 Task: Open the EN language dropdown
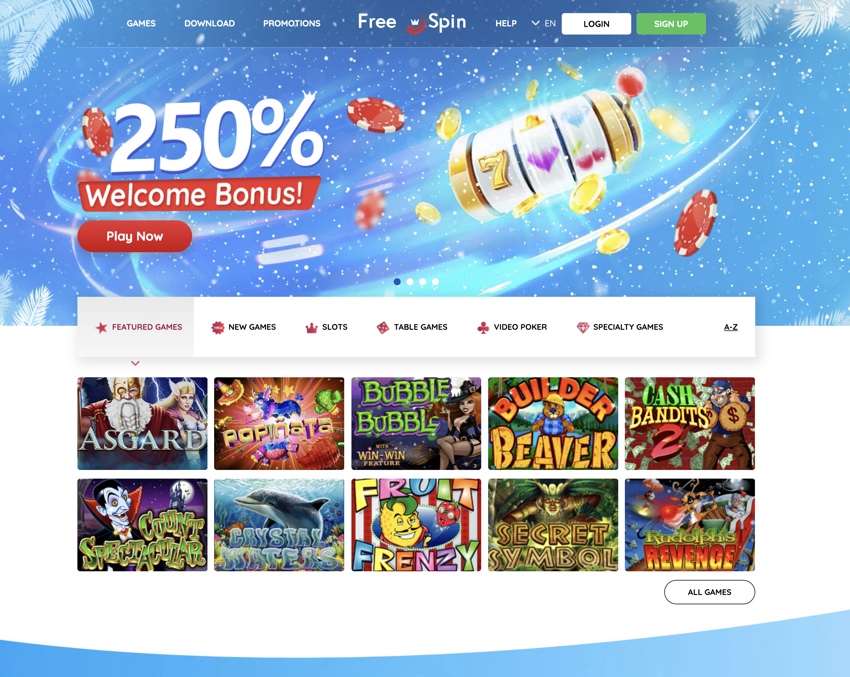coord(544,23)
